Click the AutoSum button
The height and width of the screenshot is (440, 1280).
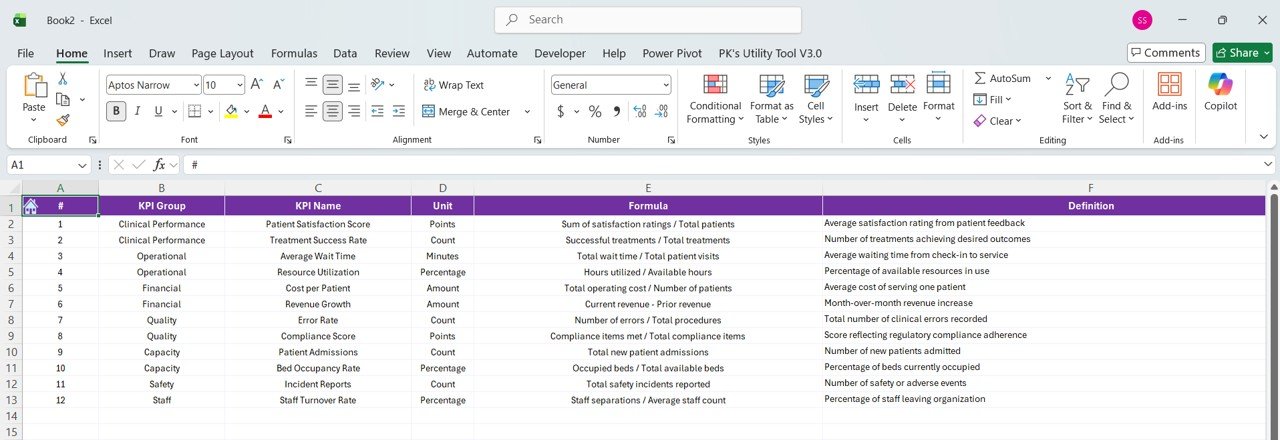[1001, 78]
